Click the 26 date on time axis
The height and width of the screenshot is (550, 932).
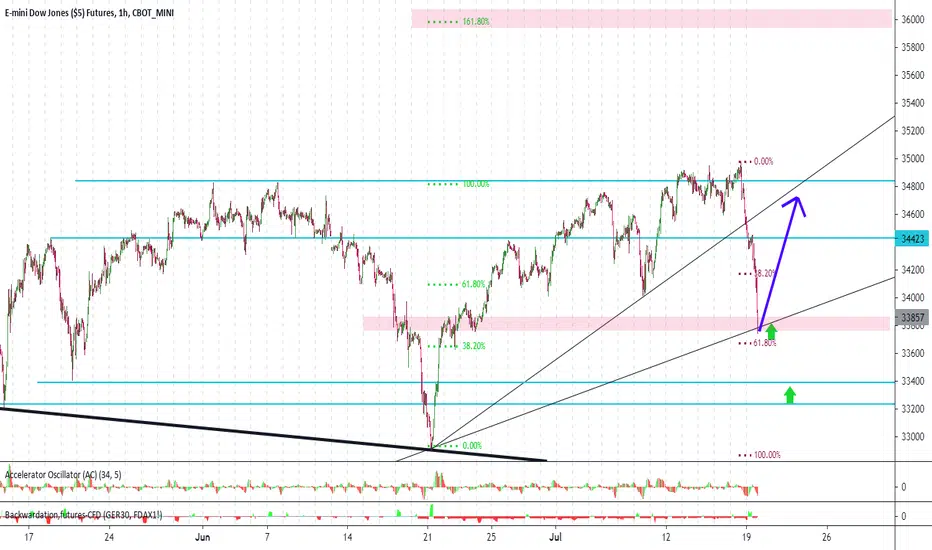pyautogui.click(x=827, y=537)
